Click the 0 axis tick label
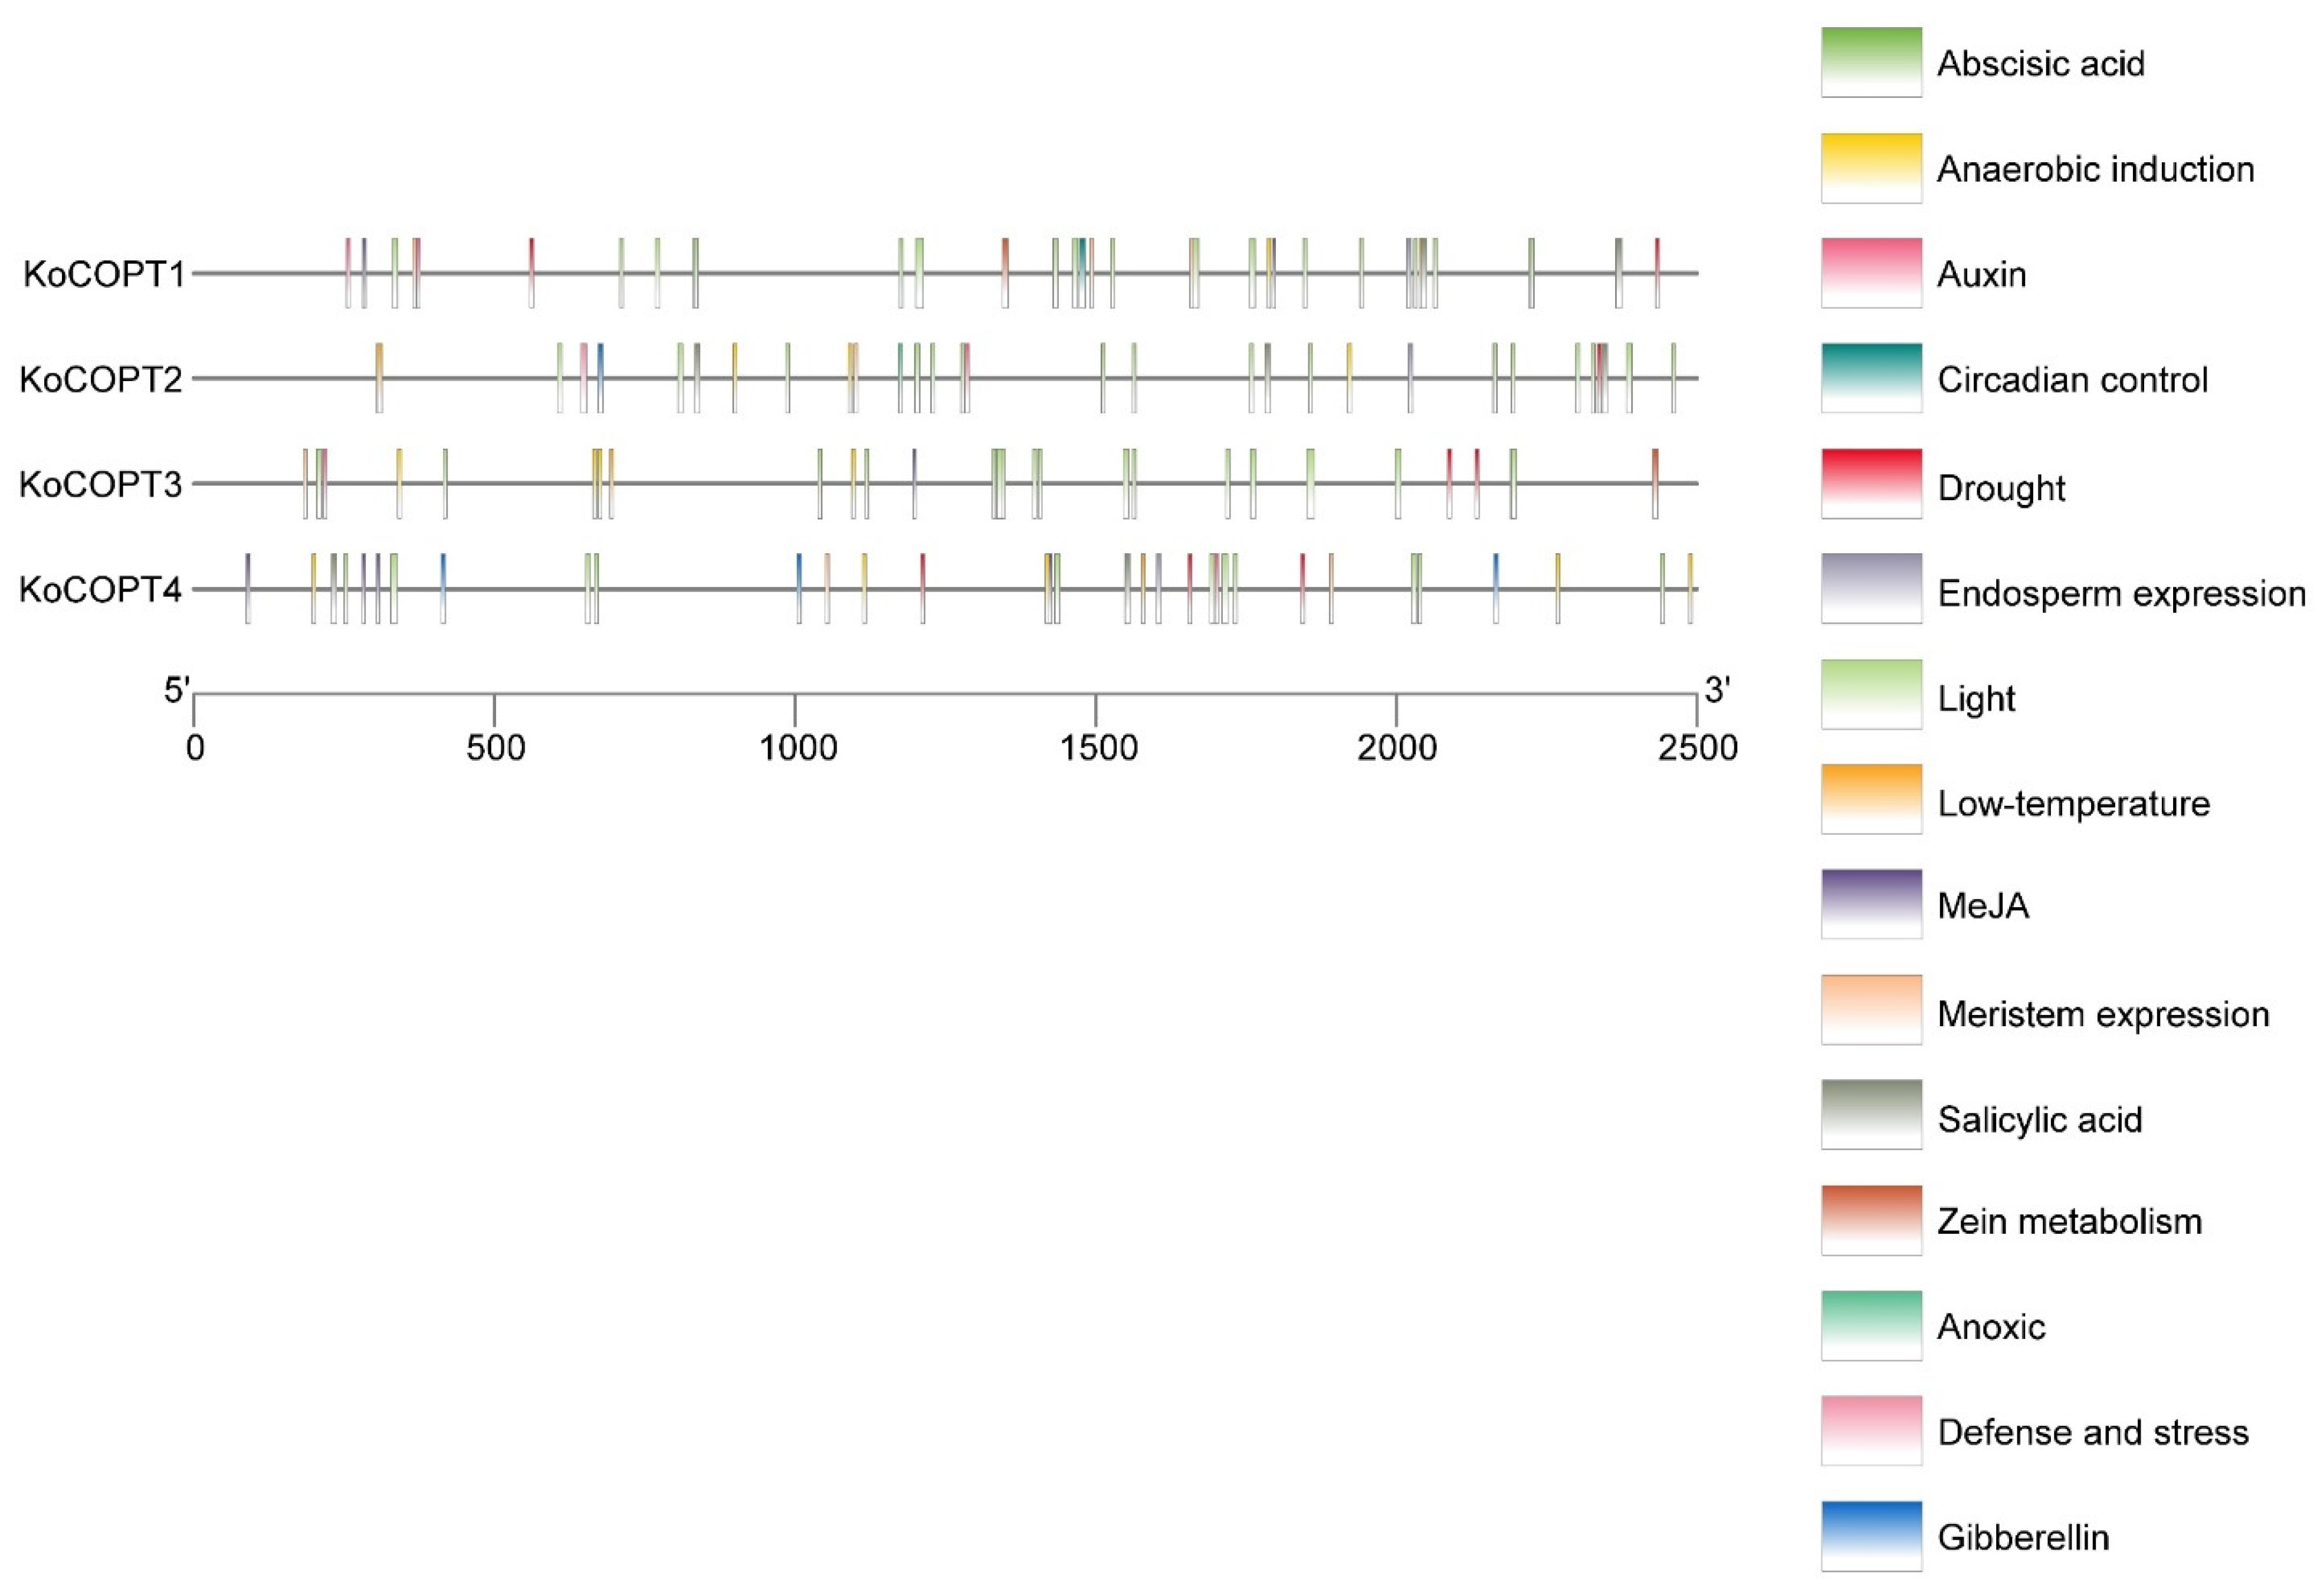Viewport: 2317px width, 1596px height. pos(195,748)
